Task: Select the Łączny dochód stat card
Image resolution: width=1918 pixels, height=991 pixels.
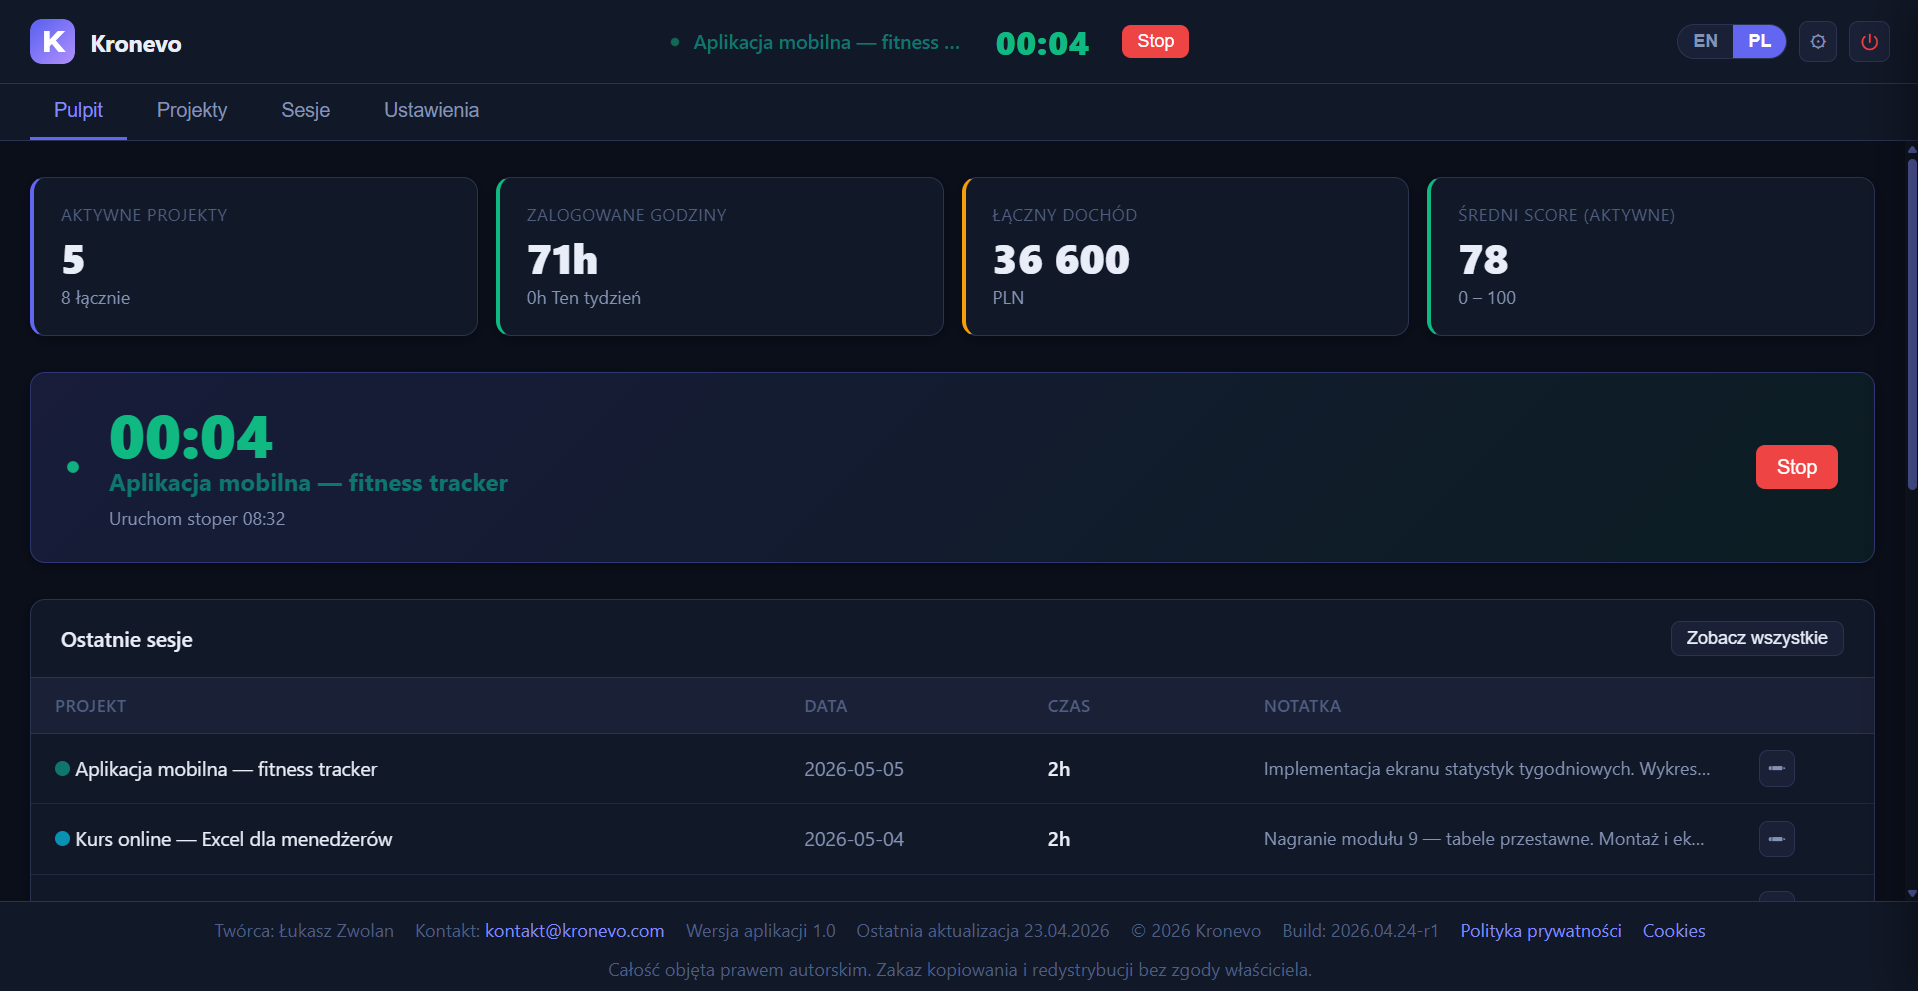Action: point(1185,256)
